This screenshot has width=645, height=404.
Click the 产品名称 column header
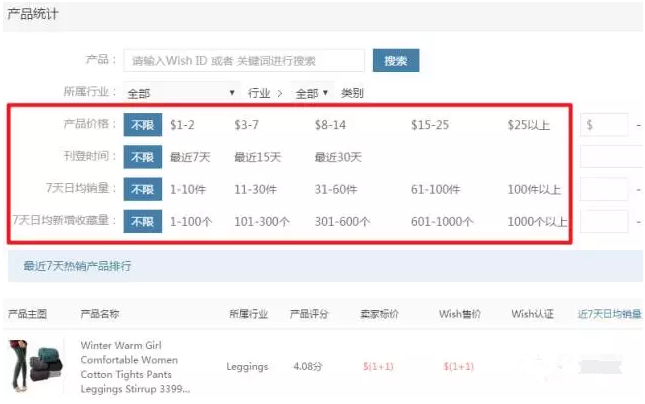pos(100,314)
